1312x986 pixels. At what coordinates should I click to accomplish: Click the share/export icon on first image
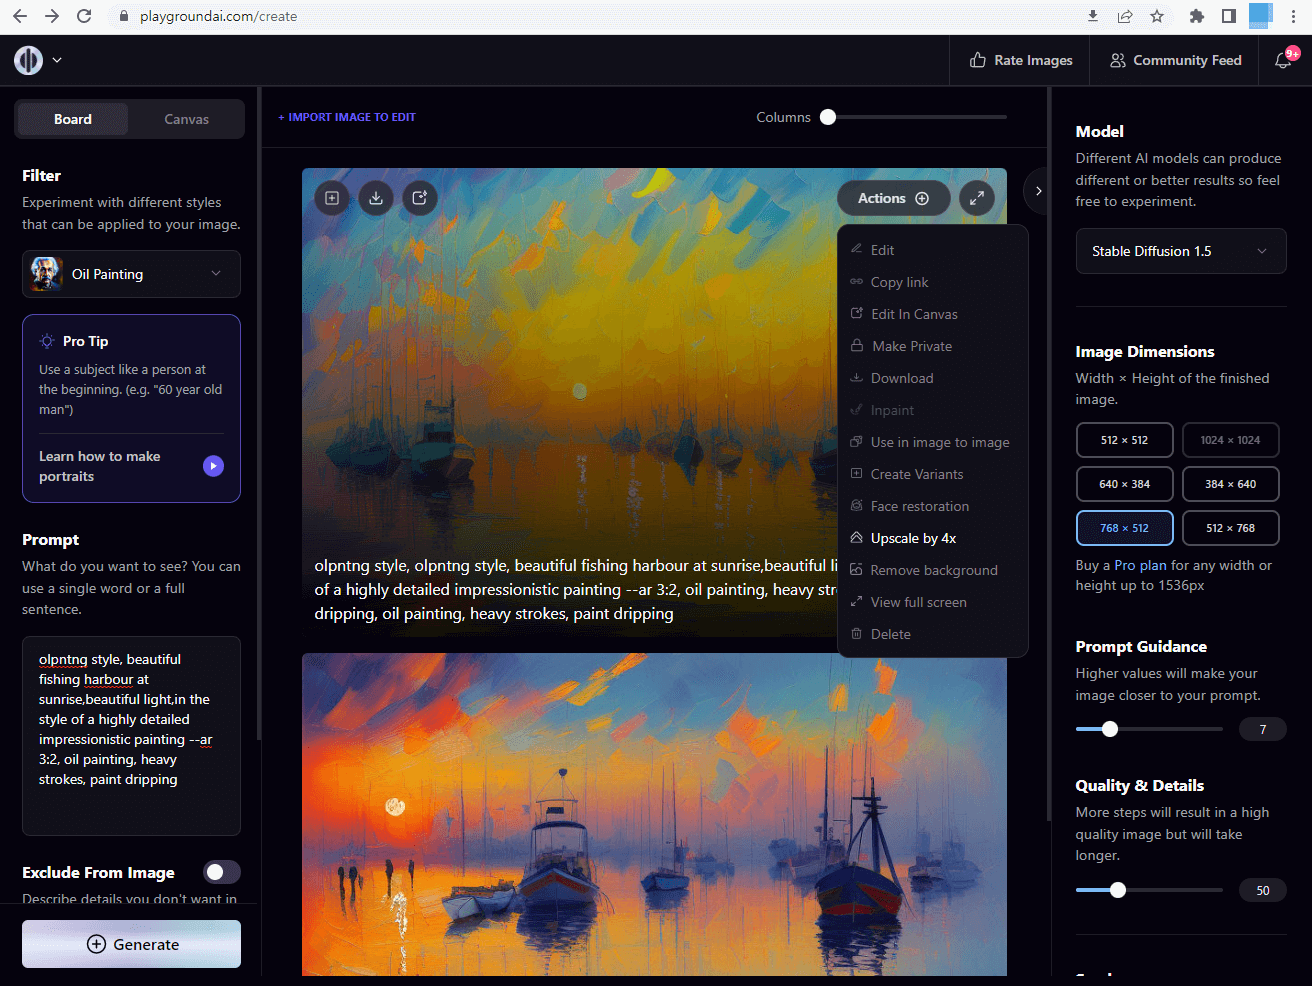pos(420,198)
